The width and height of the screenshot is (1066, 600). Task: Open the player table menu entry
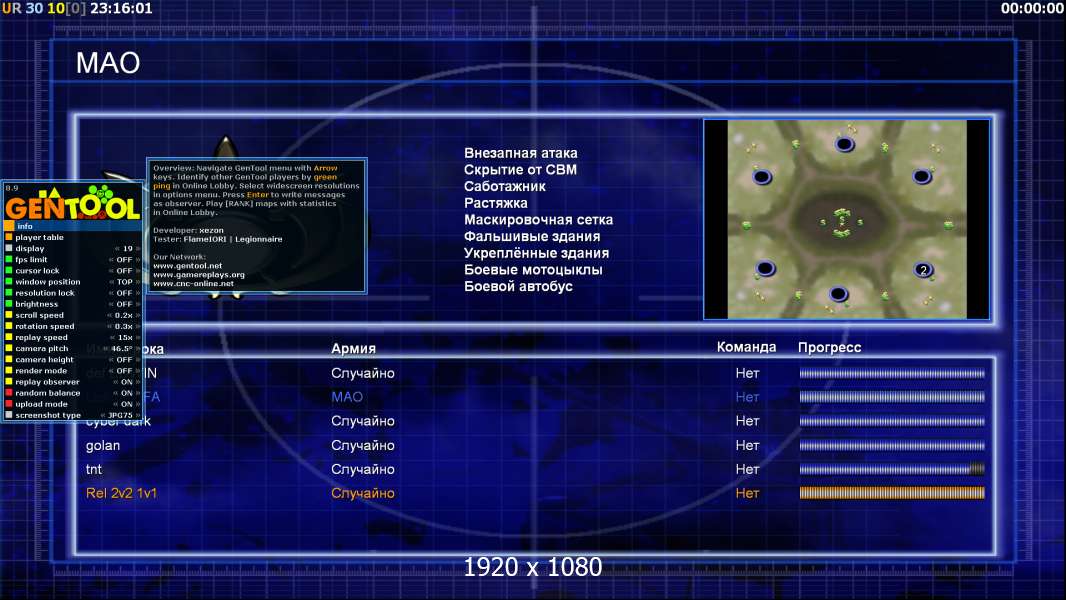coord(39,237)
